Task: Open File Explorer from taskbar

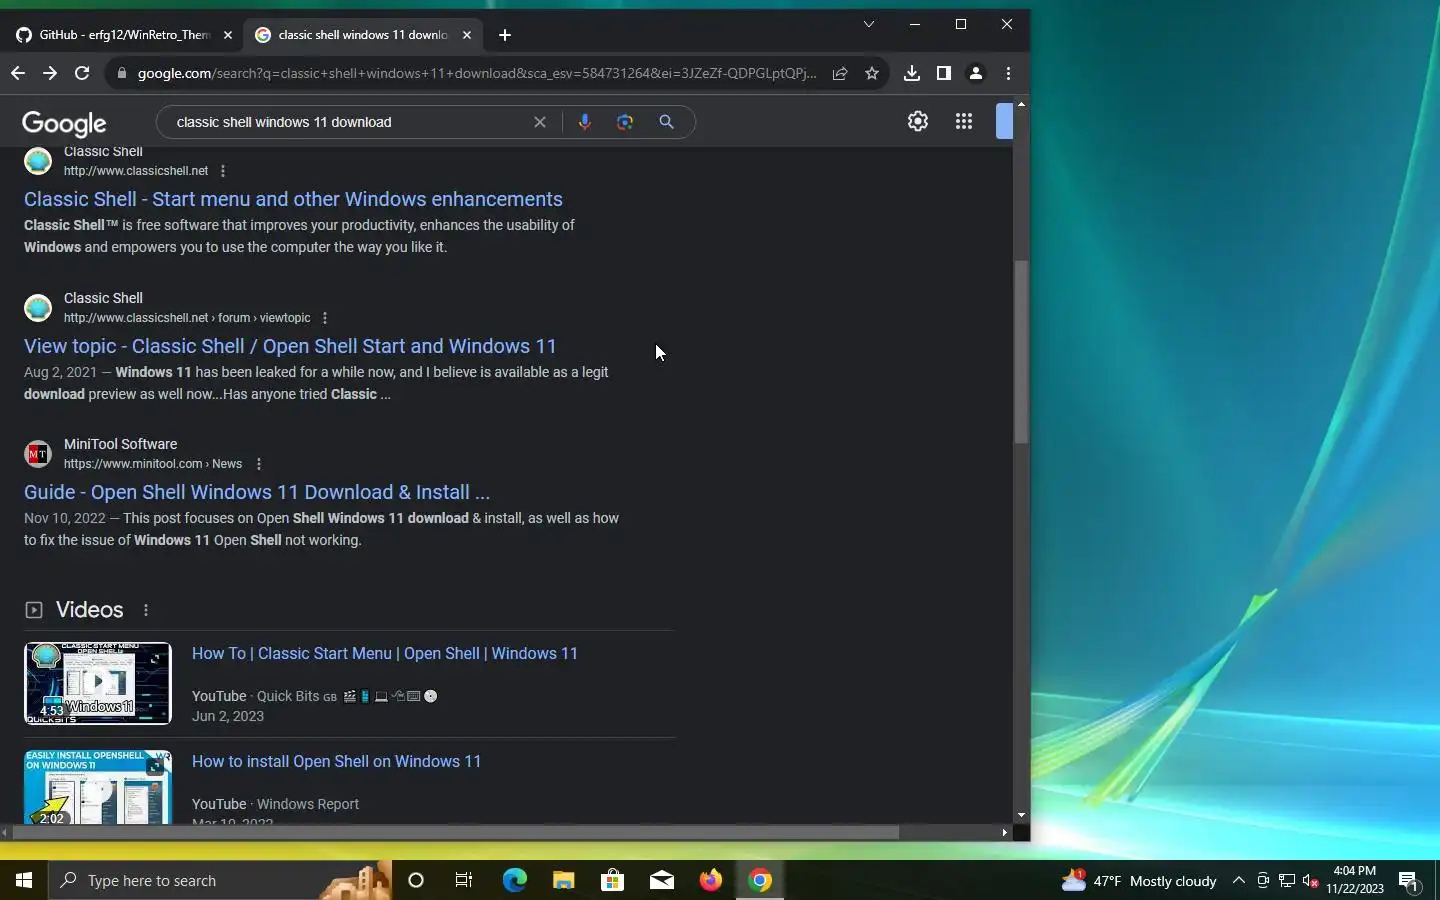Action: coord(563,880)
